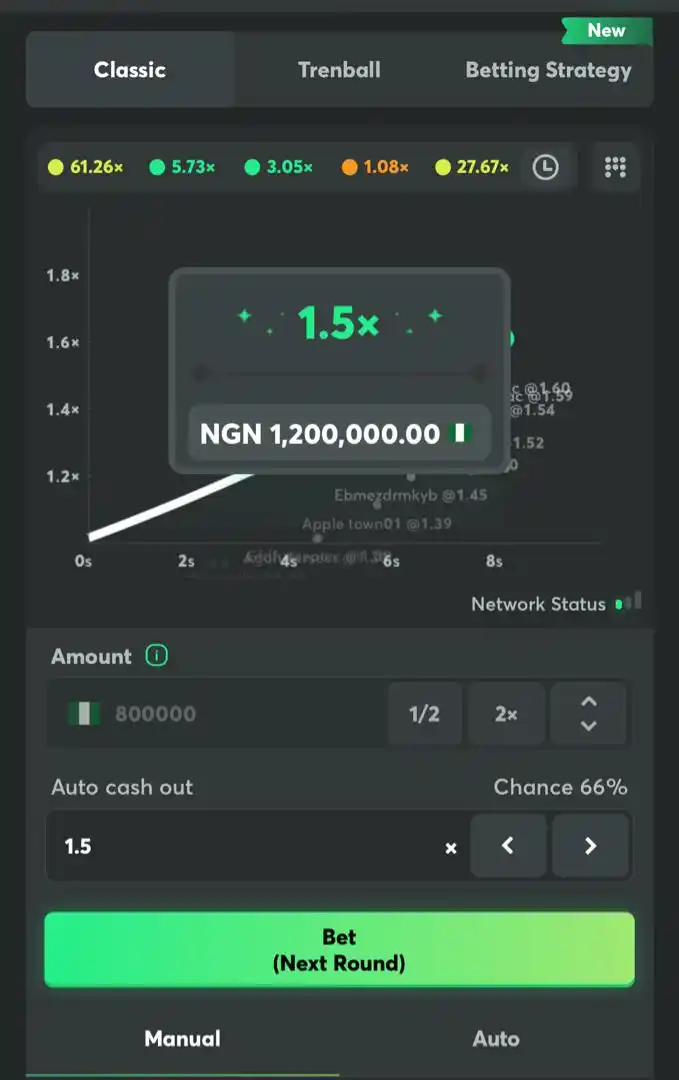This screenshot has width=679, height=1080.
Task: Switch to the Trenball tab
Action: tap(339, 70)
